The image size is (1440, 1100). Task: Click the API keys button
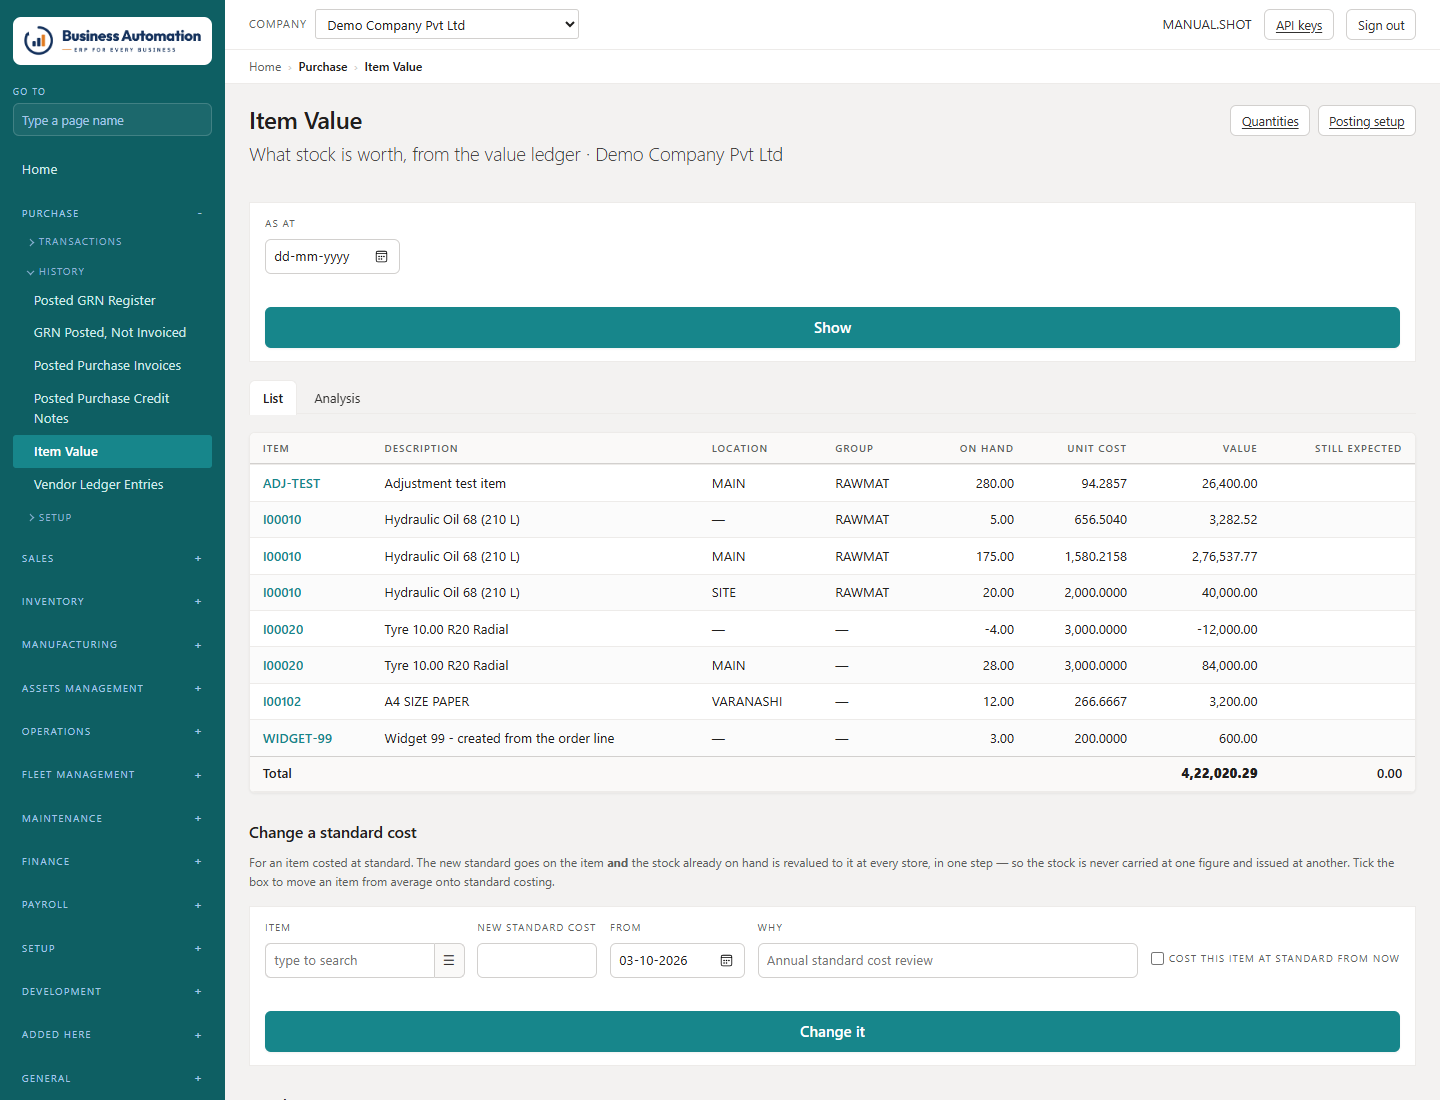(x=1299, y=25)
